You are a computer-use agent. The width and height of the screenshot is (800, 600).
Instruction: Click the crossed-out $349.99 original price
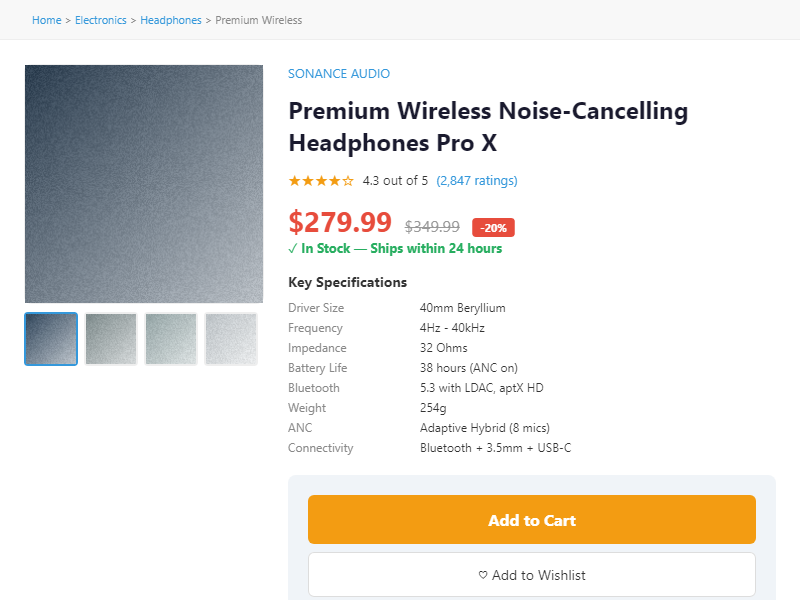pyautogui.click(x=432, y=227)
